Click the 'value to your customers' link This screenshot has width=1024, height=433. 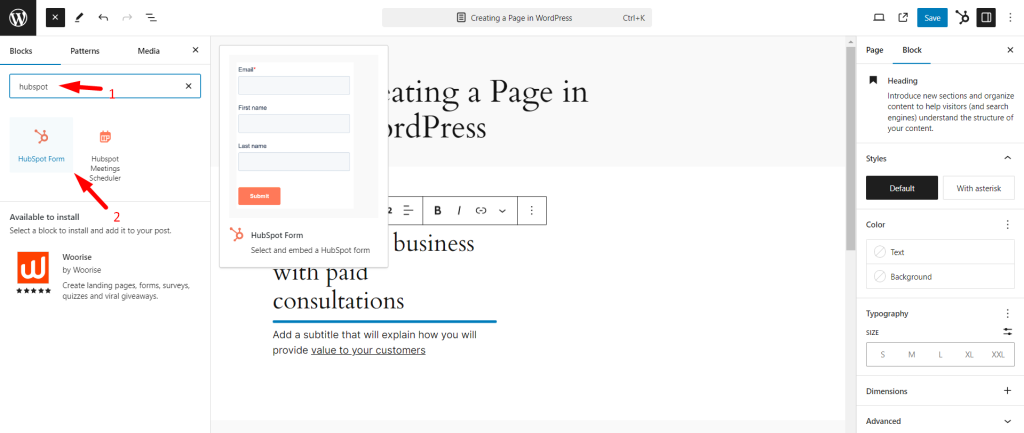368,350
